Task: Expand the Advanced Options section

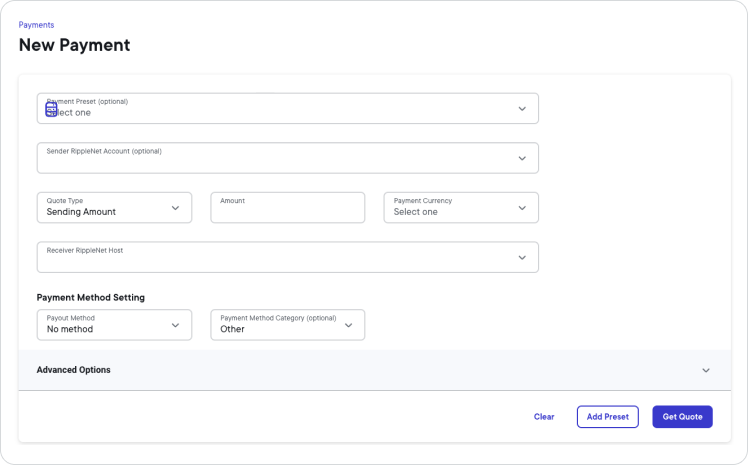Action: click(x=372, y=370)
